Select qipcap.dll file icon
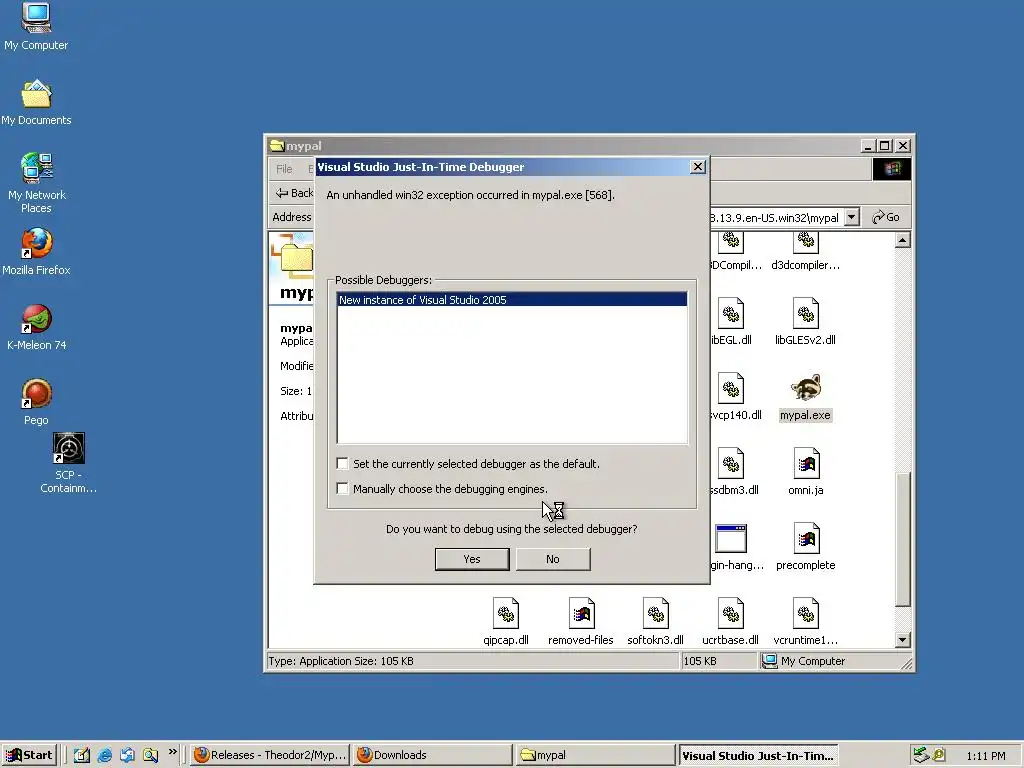 [x=505, y=614]
